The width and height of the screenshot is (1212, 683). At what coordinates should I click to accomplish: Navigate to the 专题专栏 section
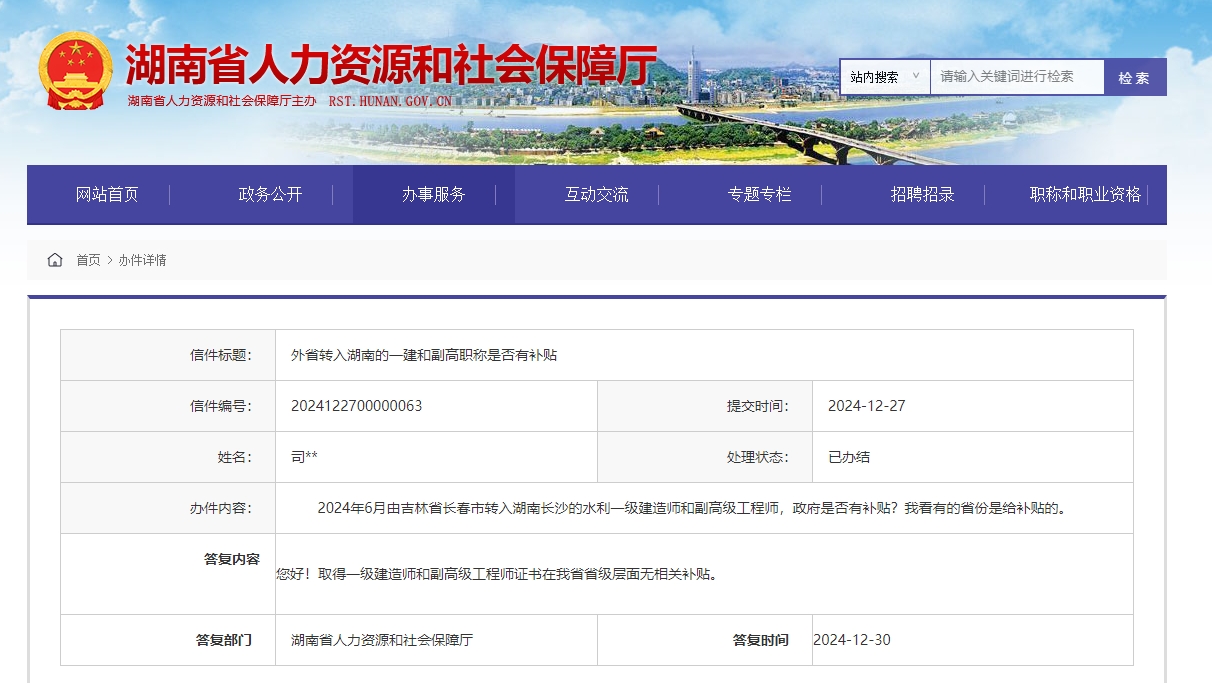pyautogui.click(x=759, y=195)
